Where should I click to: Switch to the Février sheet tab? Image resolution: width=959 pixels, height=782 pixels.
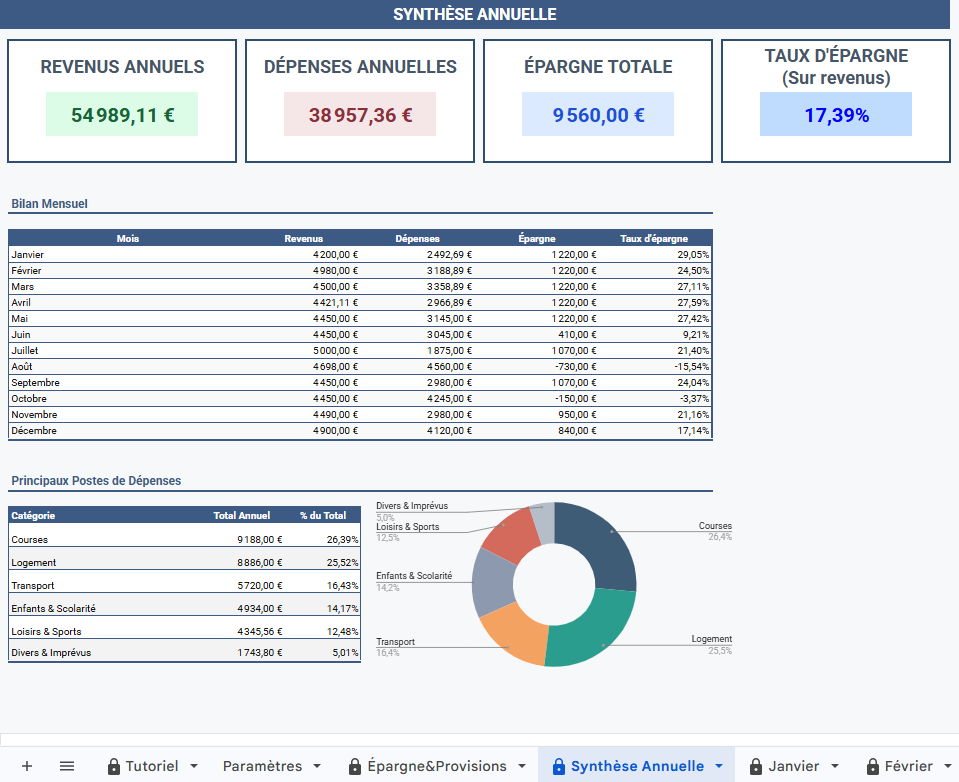click(x=909, y=766)
